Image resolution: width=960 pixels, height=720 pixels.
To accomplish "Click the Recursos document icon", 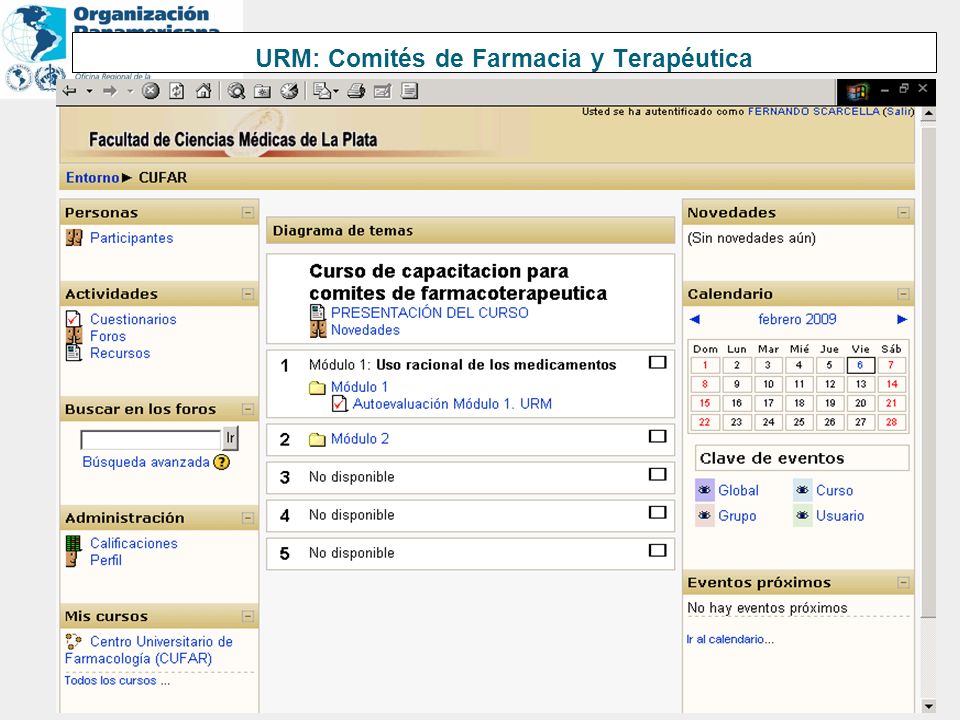I will click(x=73, y=353).
